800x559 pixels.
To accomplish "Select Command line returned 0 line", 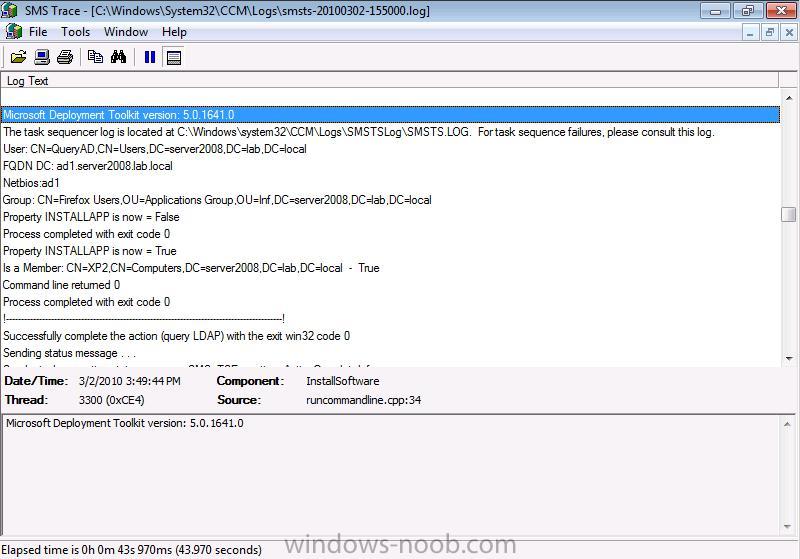I will (x=391, y=285).
